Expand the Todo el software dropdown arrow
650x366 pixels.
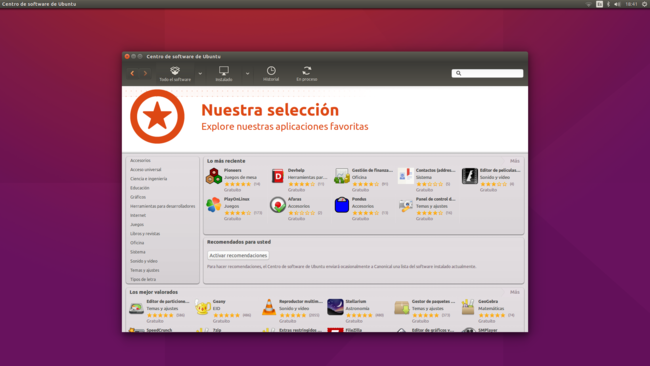pyautogui.click(x=200, y=74)
